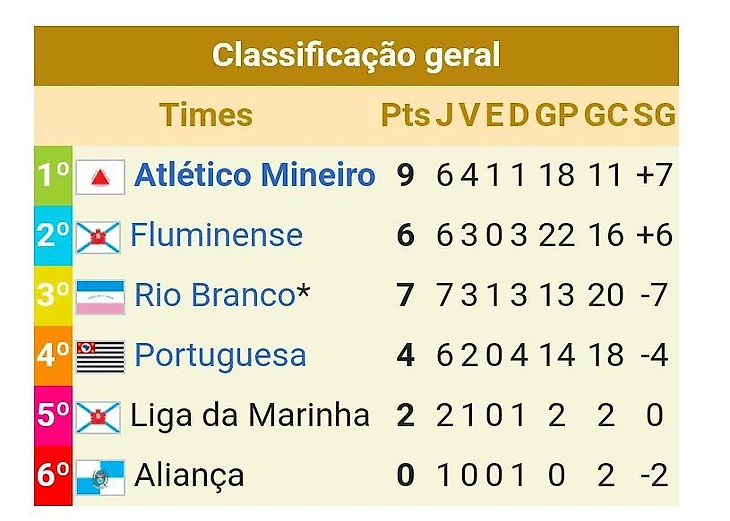Click the Minas Gerais flag icon
The image size is (730, 521).
click(100, 177)
